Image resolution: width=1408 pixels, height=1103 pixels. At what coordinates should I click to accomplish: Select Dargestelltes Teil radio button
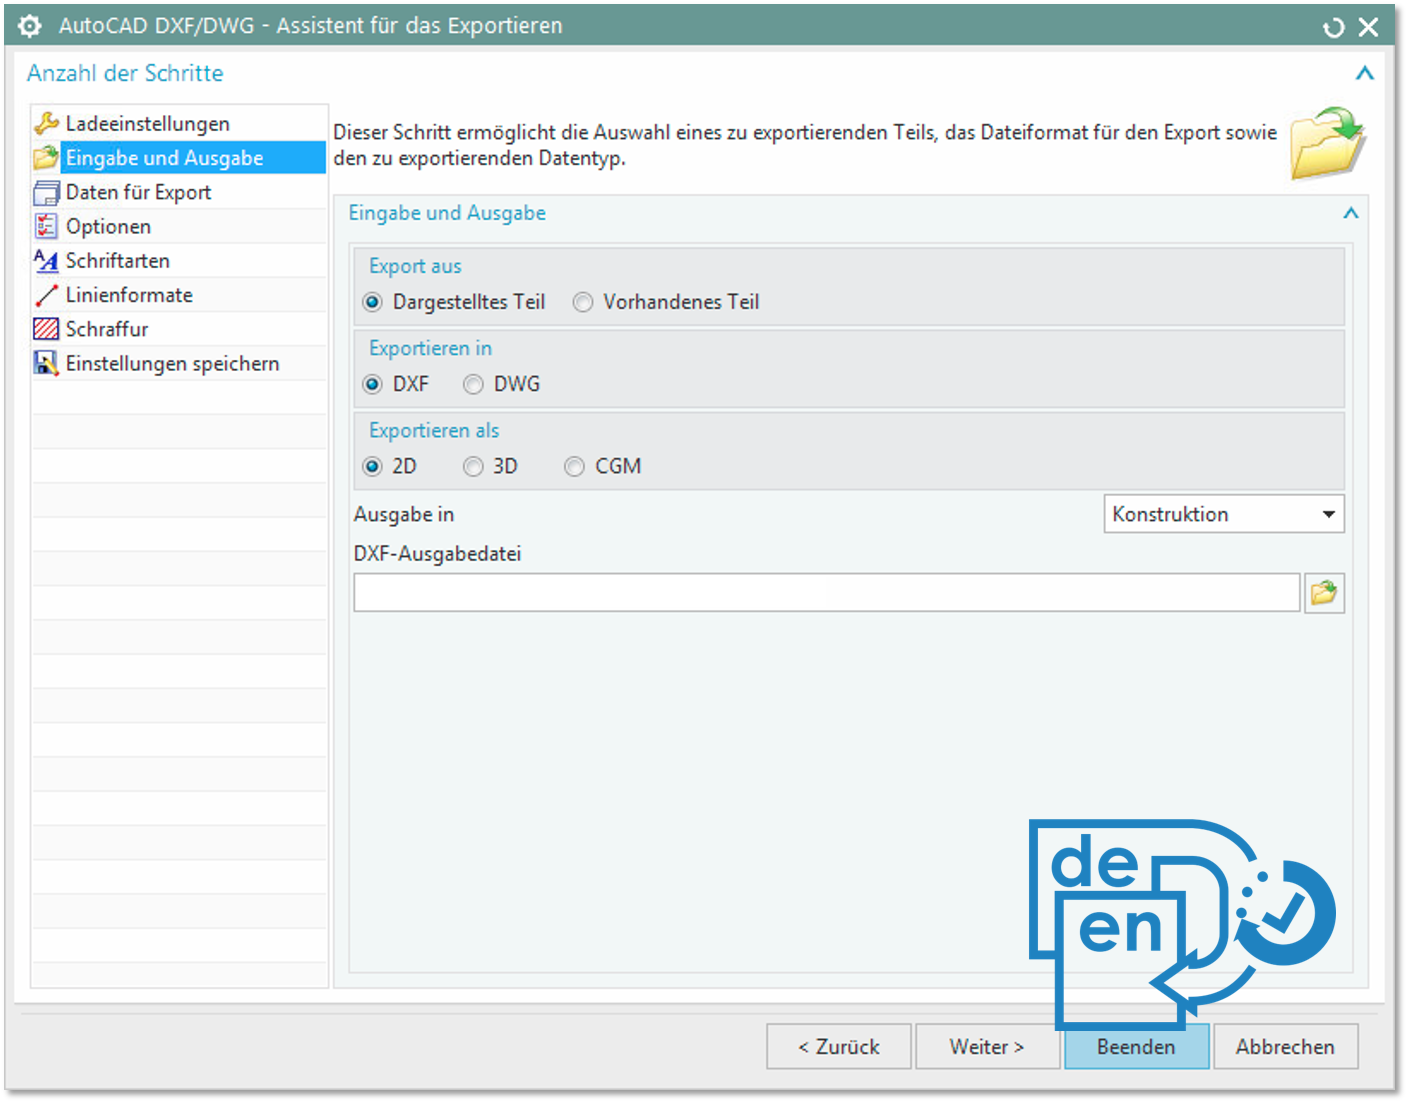point(373,302)
